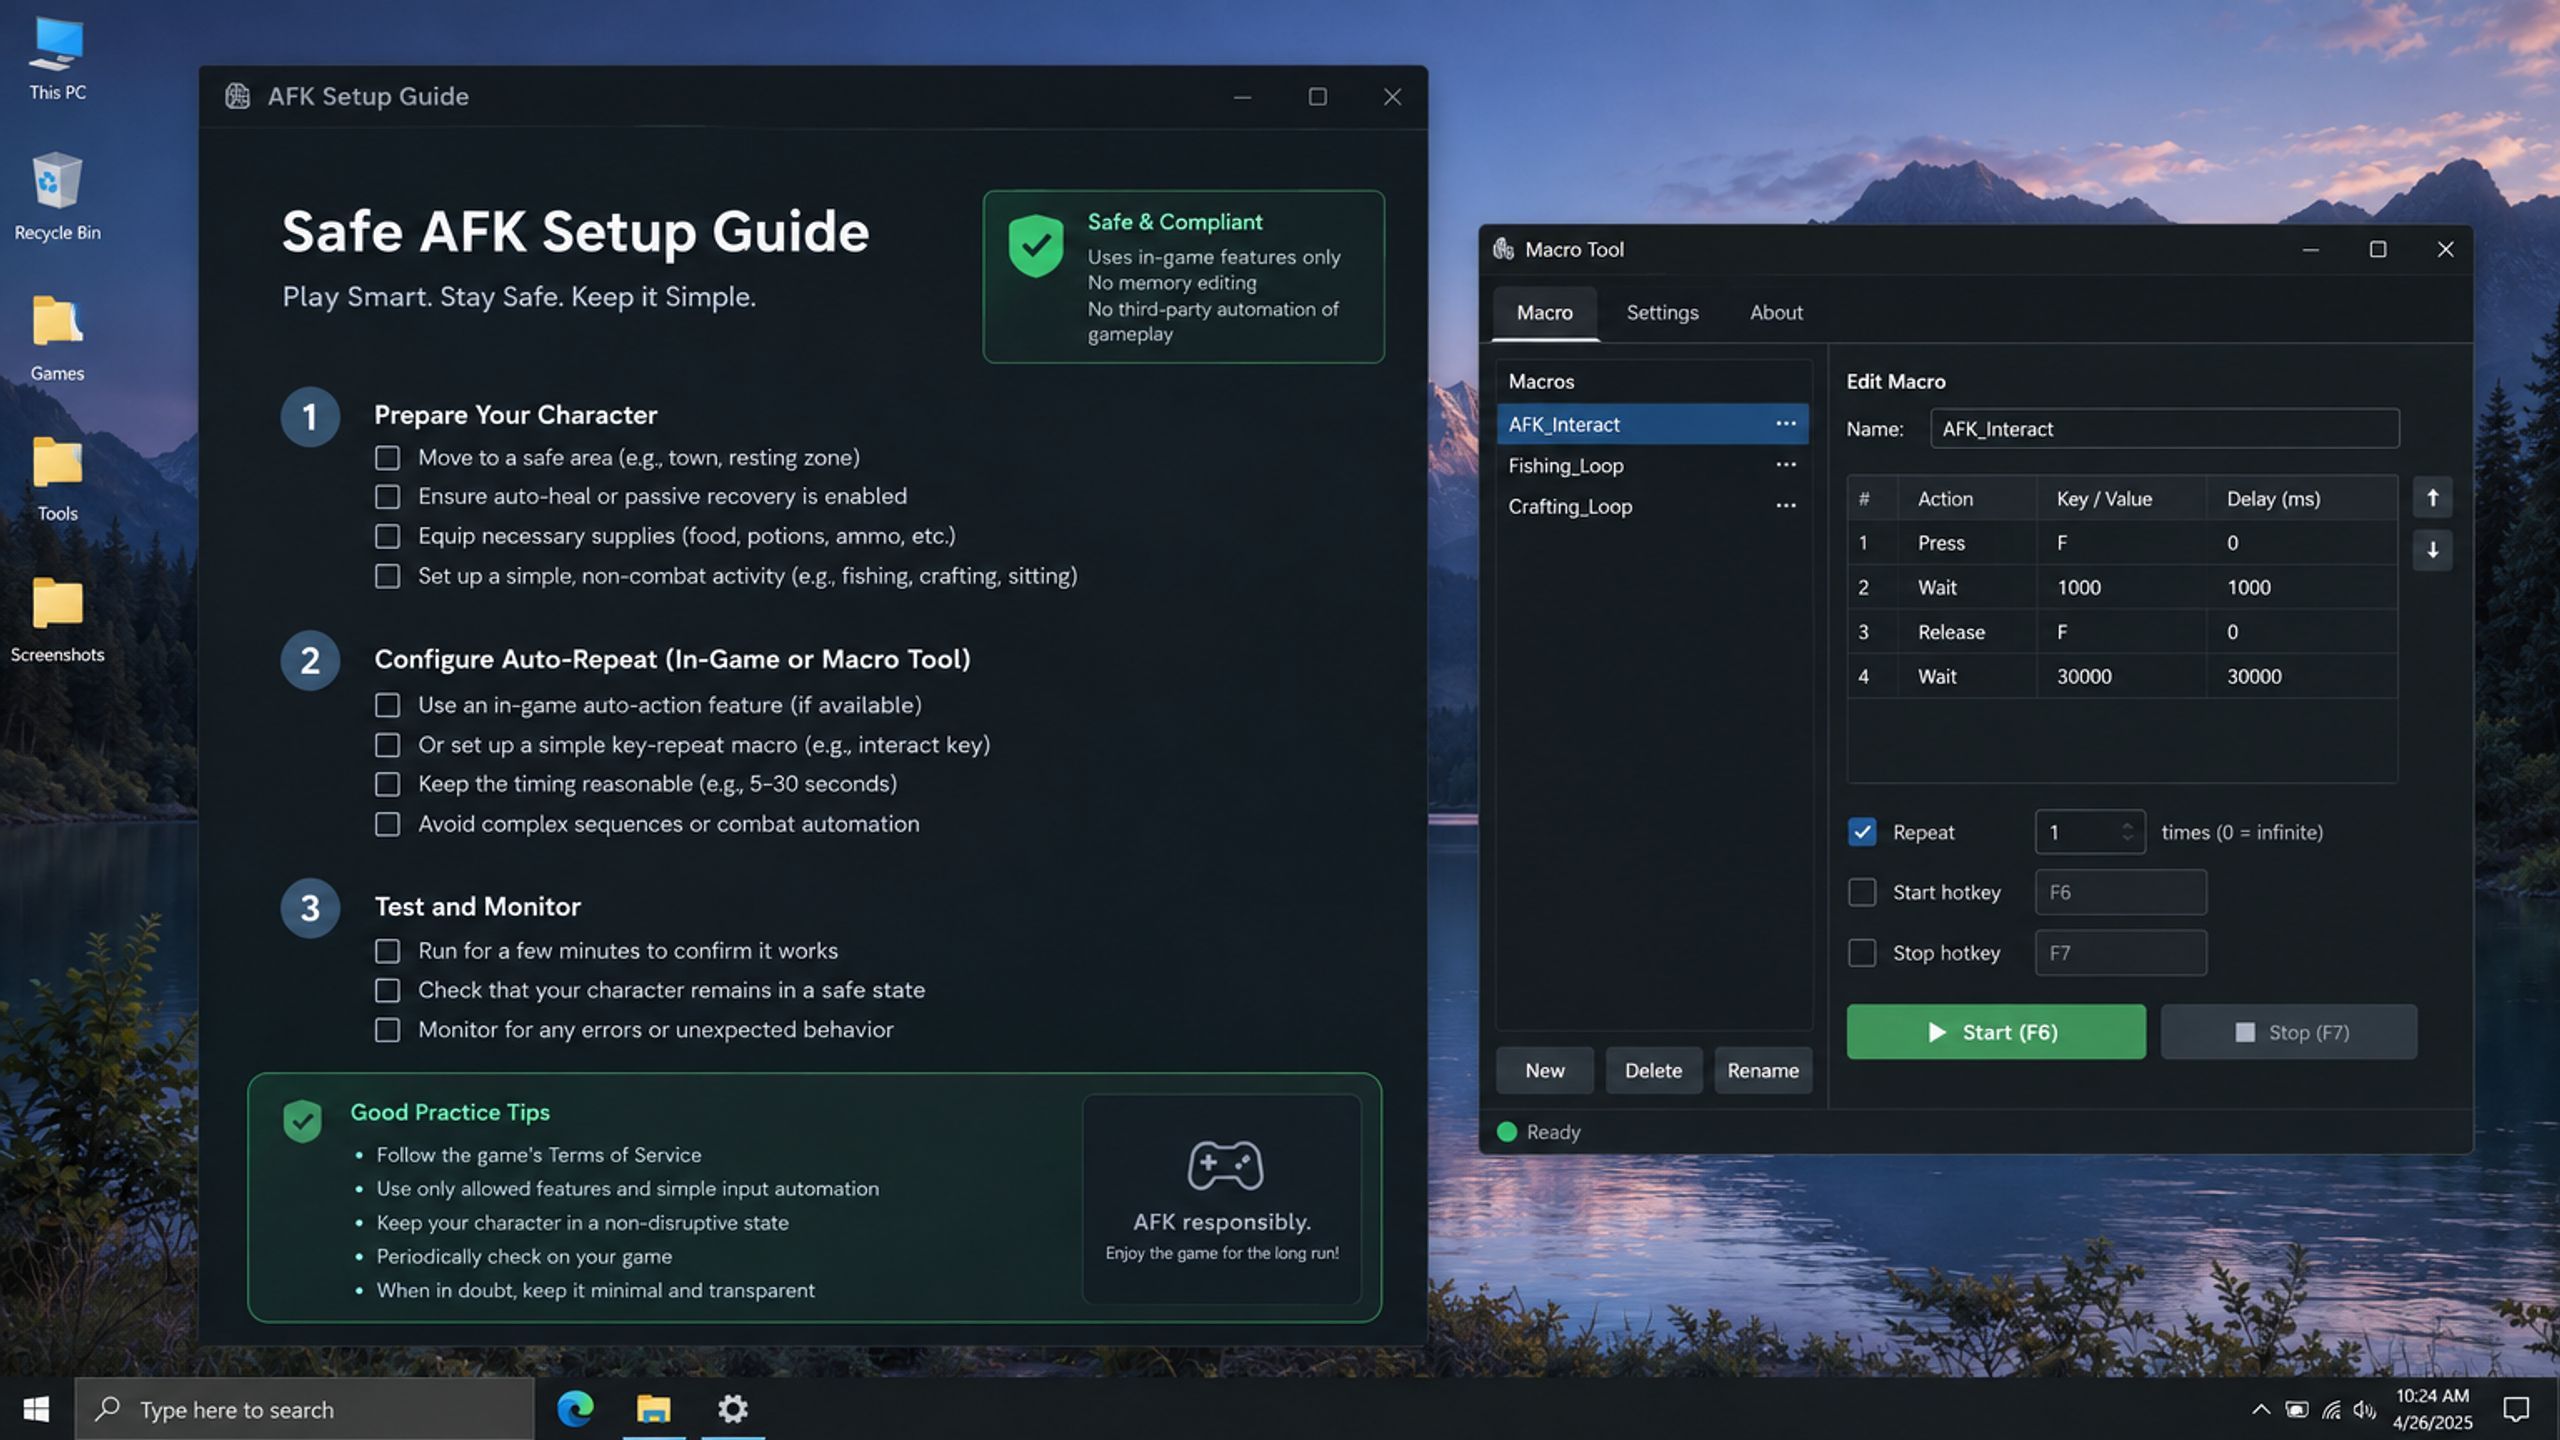Screen dimensions: 2560x1440
Task: Move macro step up with arrow
Action: pyautogui.click(x=2432, y=498)
